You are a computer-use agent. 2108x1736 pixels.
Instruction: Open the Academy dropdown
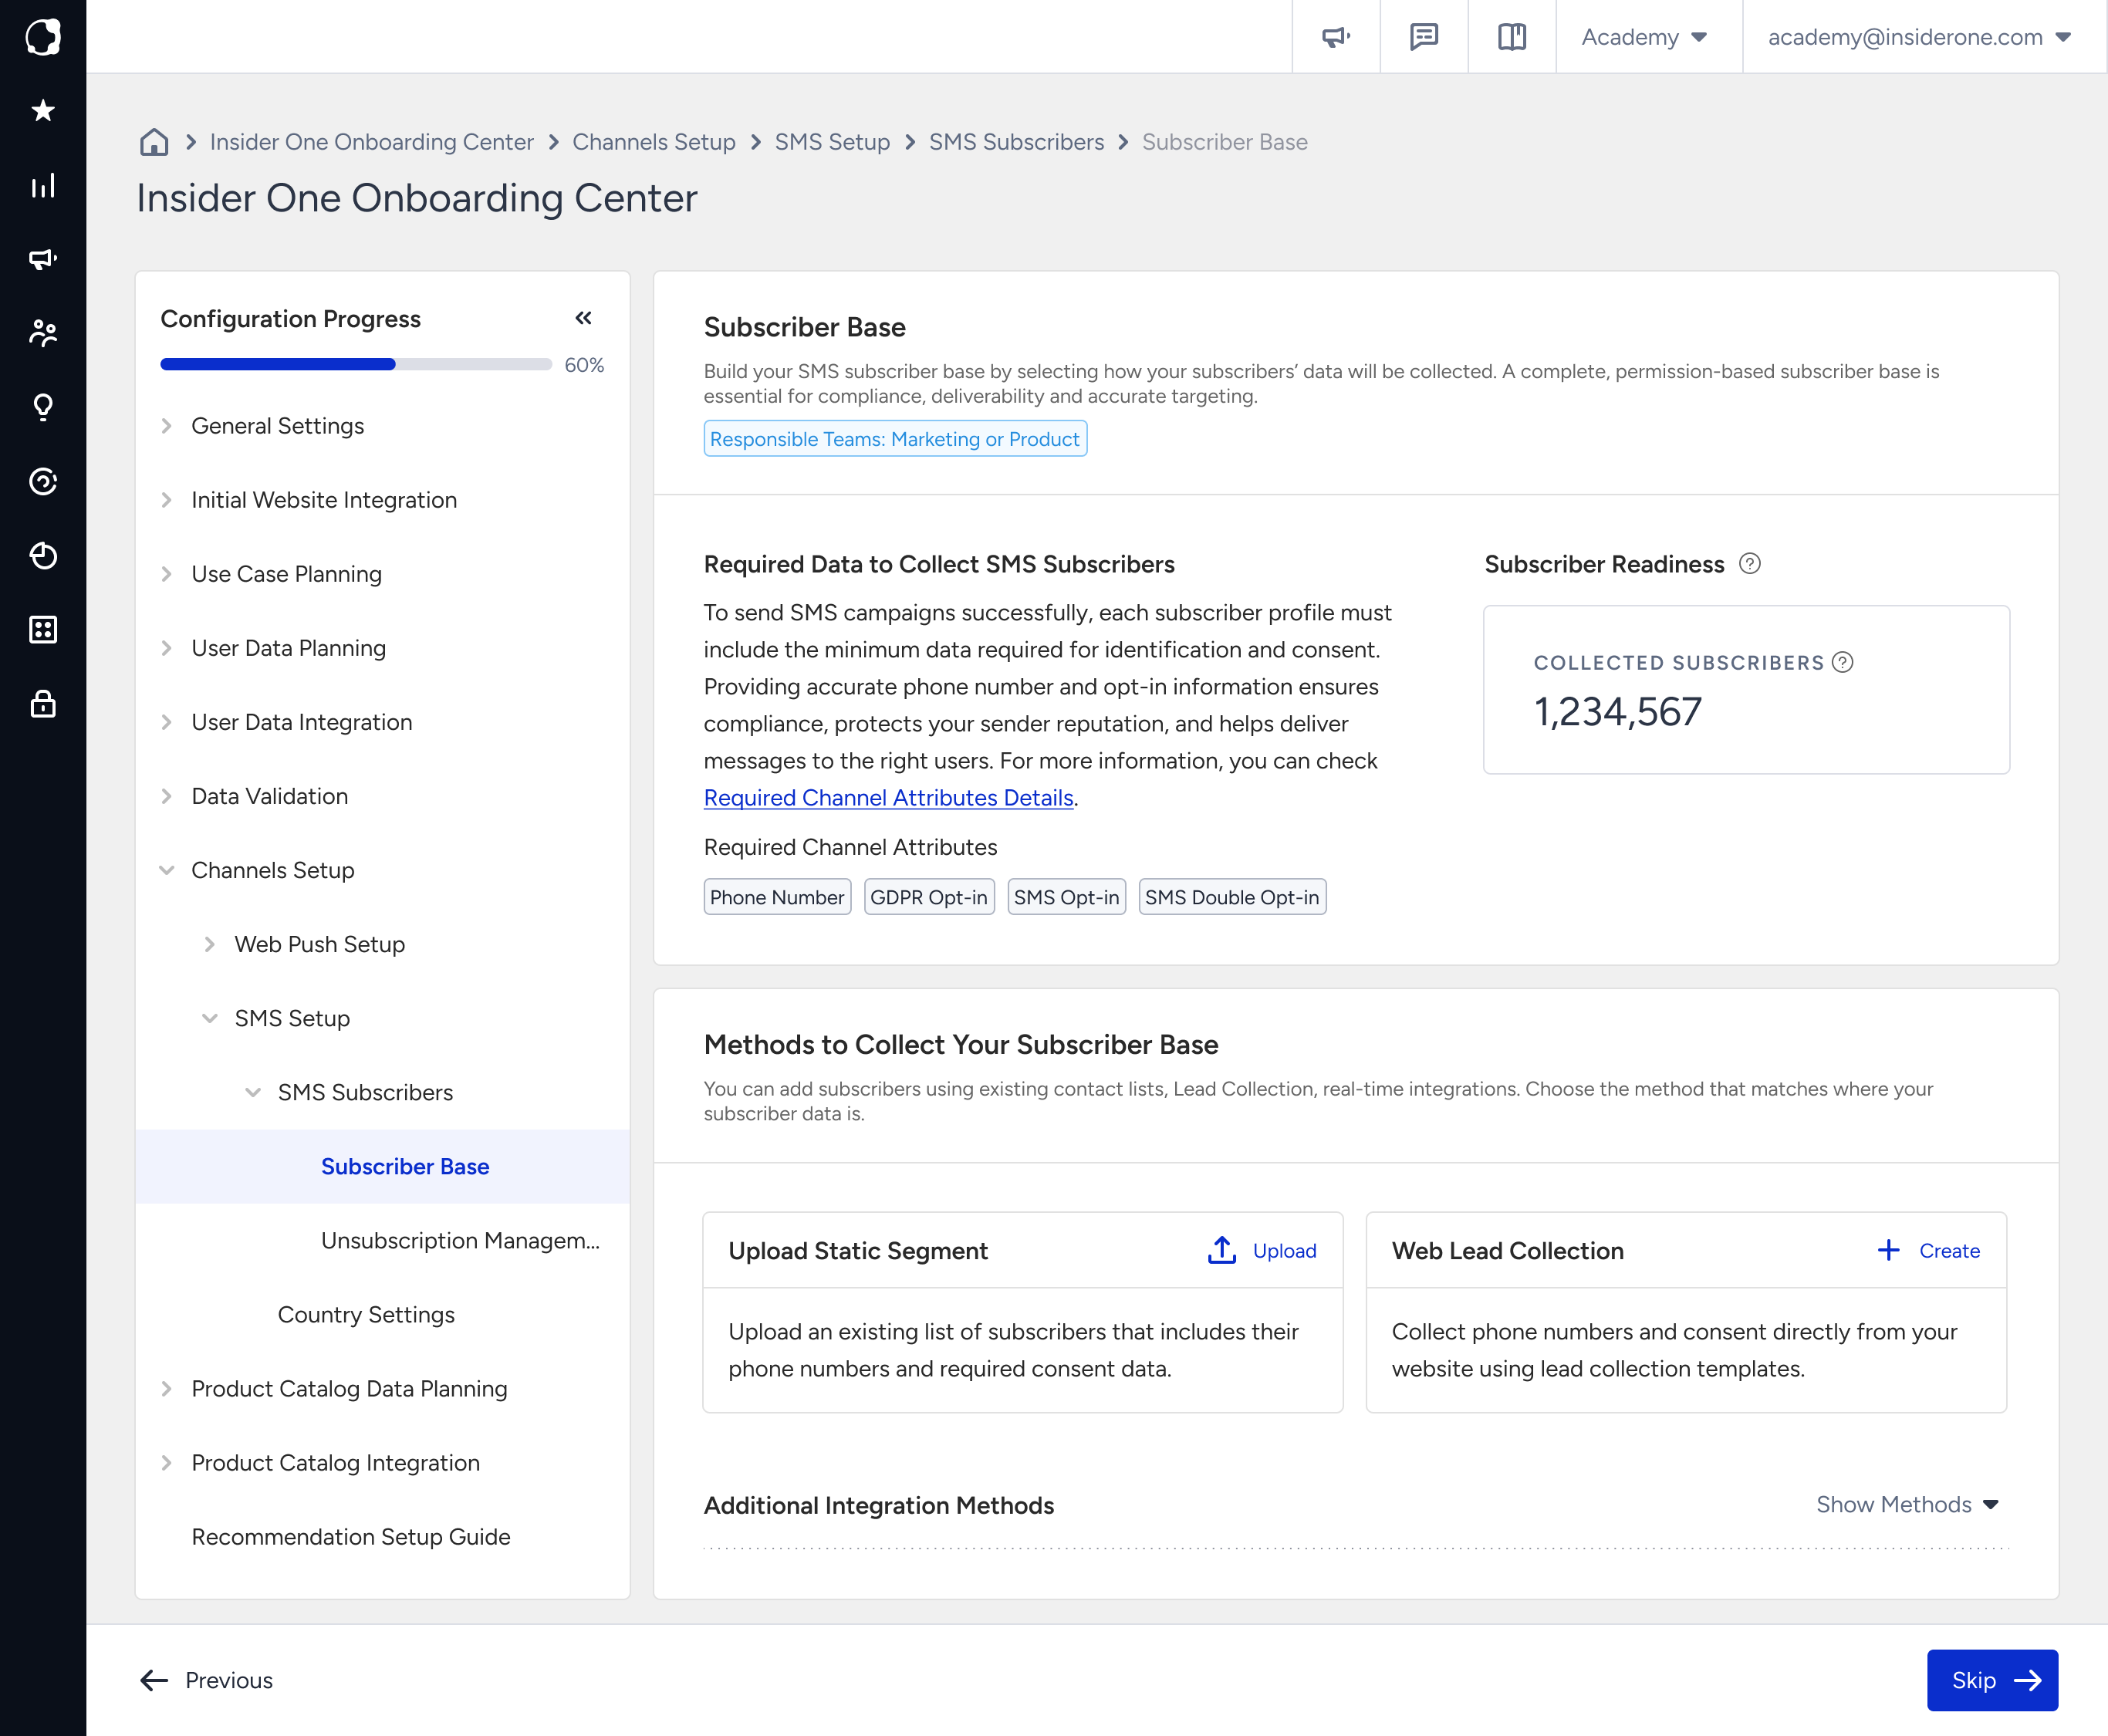tap(1644, 37)
